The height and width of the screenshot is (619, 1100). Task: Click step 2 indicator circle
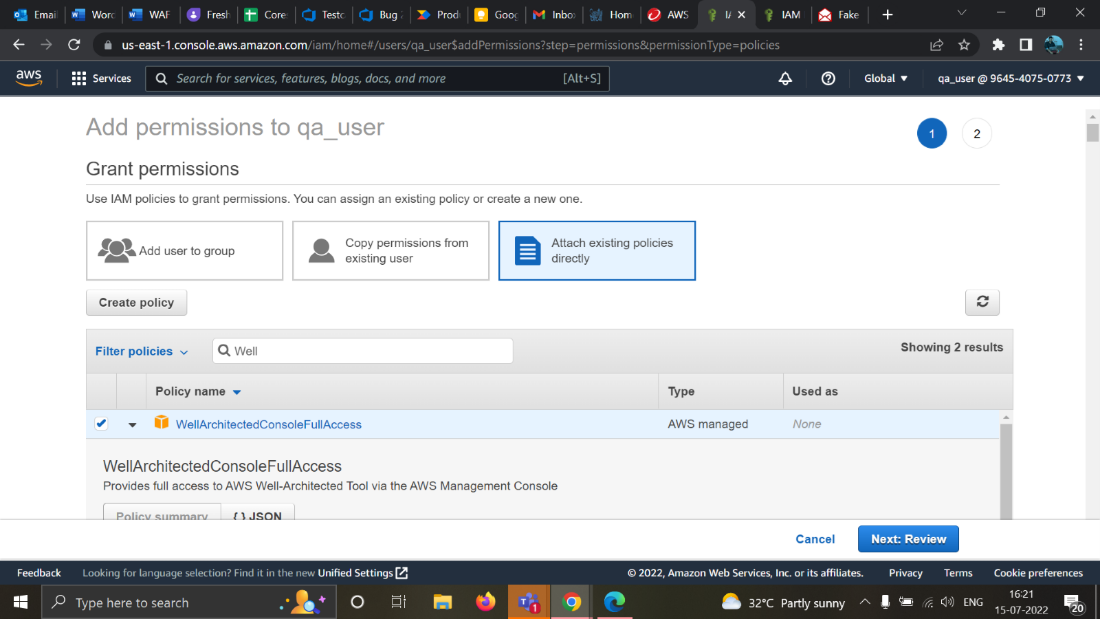tap(977, 133)
